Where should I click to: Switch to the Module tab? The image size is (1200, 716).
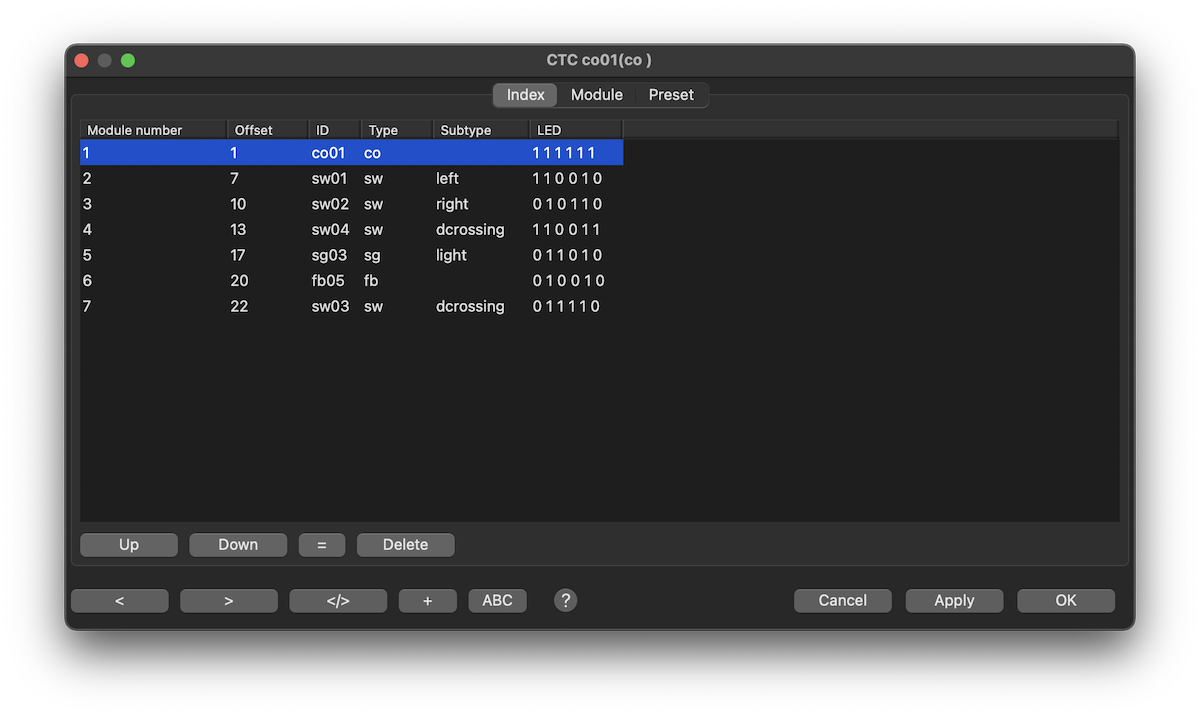pyautogui.click(x=596, y=95)
